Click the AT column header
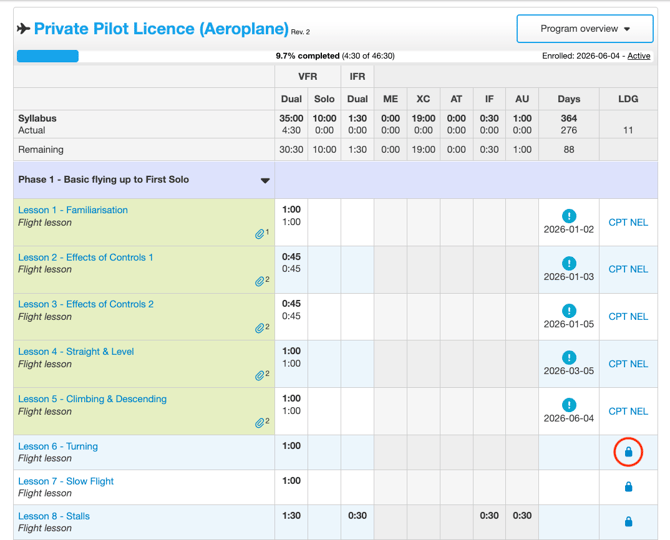670x540 pixels. point(456,99)
